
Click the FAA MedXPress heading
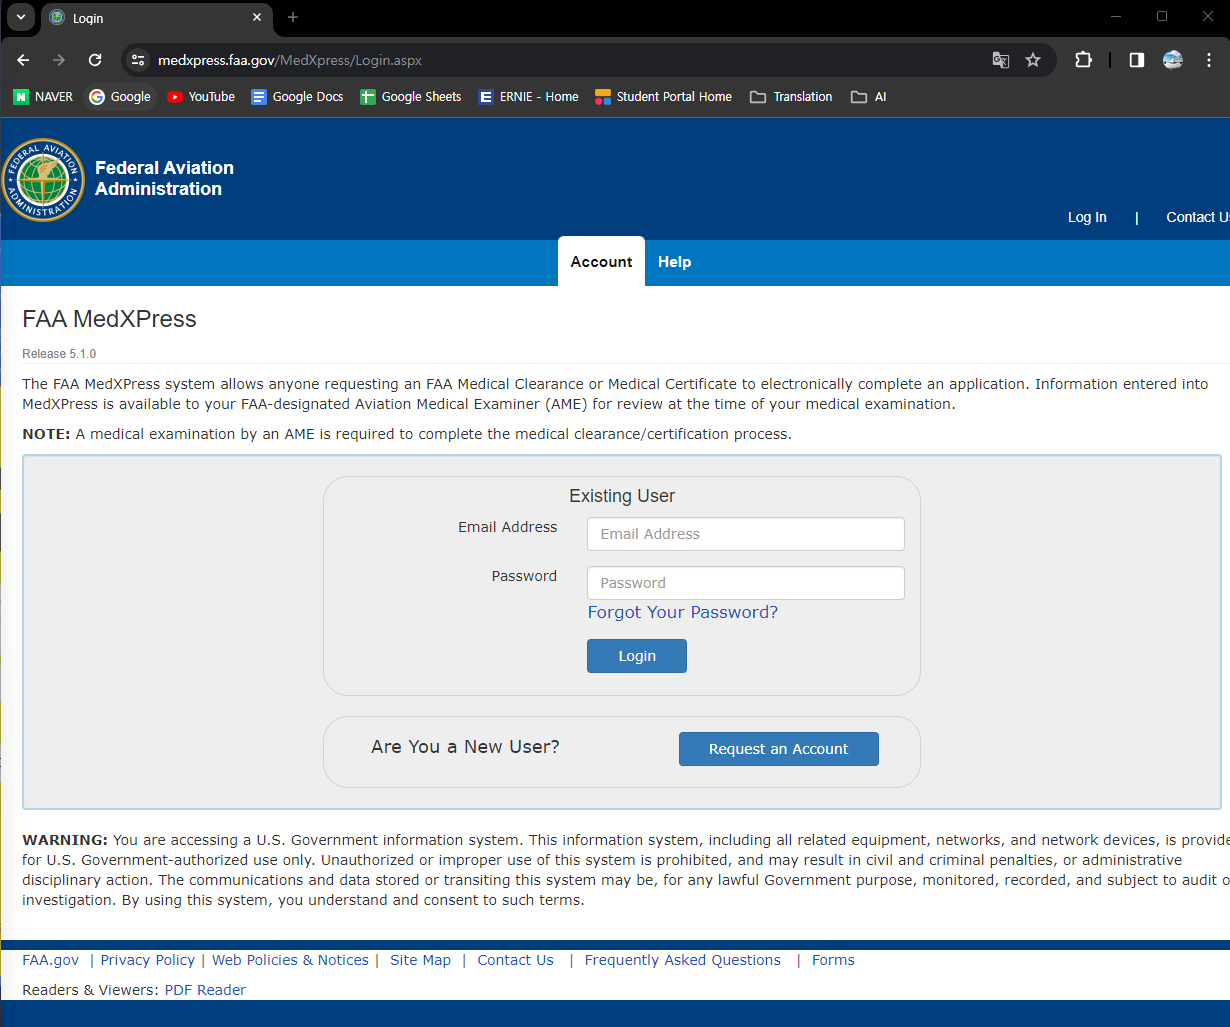pos(110,319)
